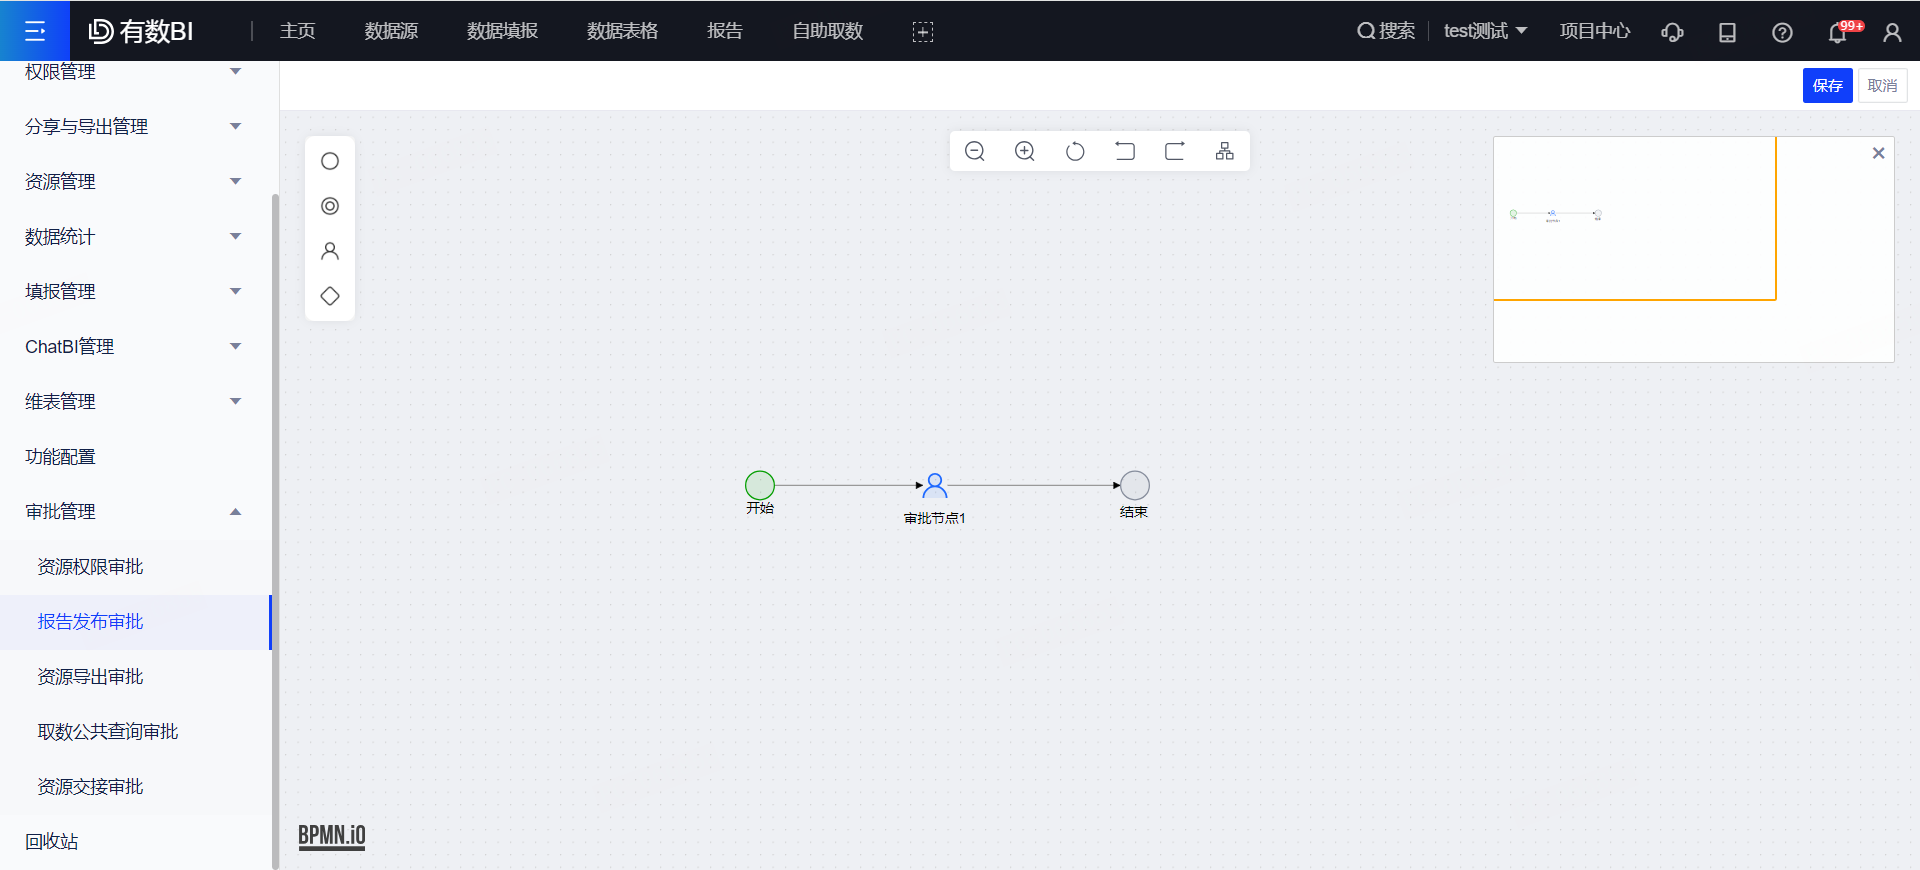Toggle the minimap layout icon
1920x870 pixels.
click(1225, 151)
